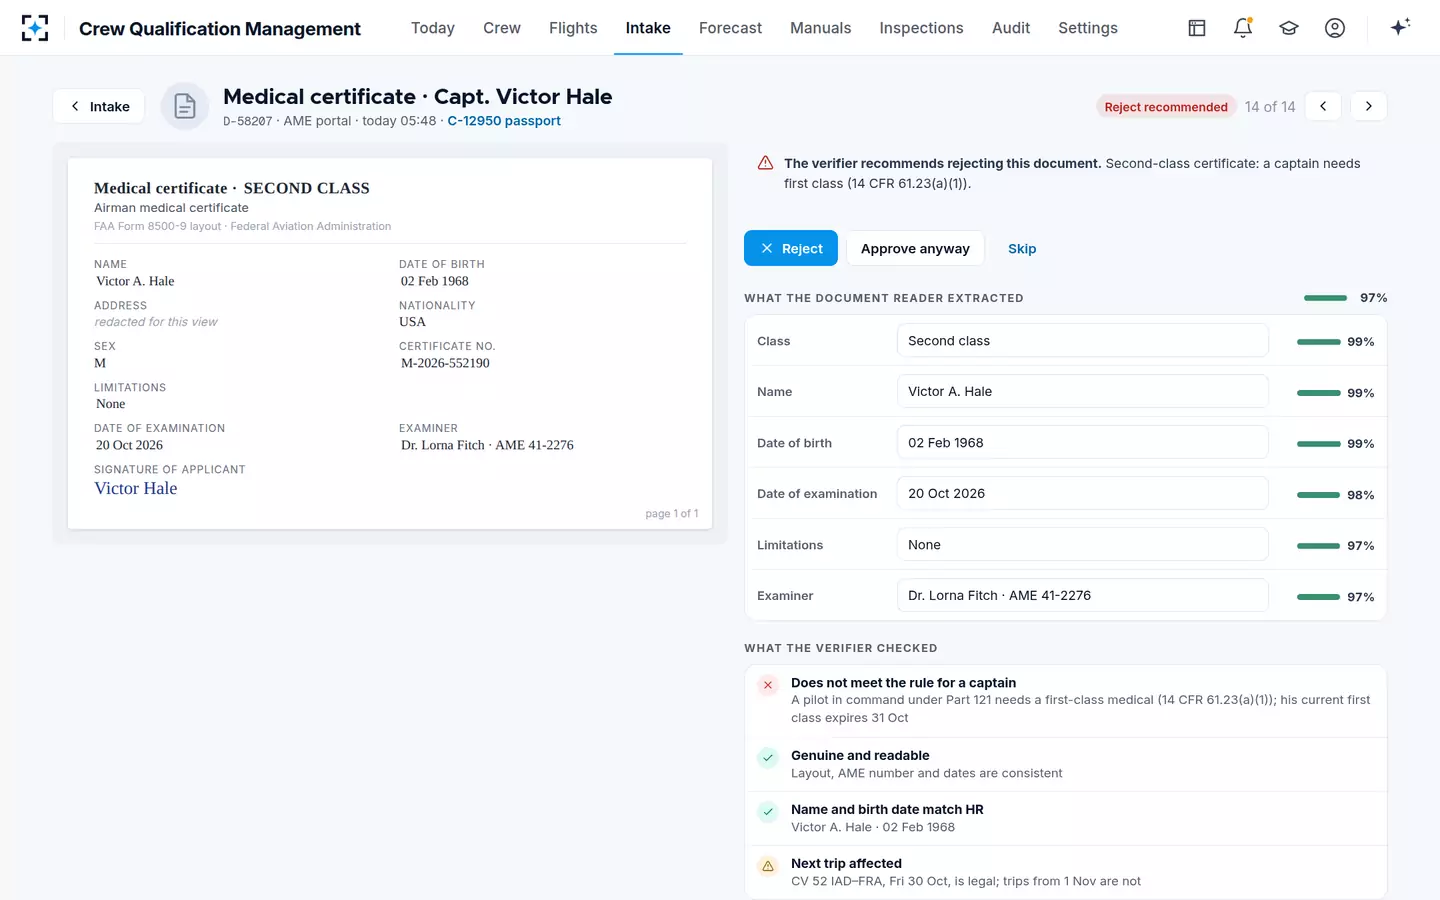Edit the Class field value

pyautogui.click(x=1082, y=341)
